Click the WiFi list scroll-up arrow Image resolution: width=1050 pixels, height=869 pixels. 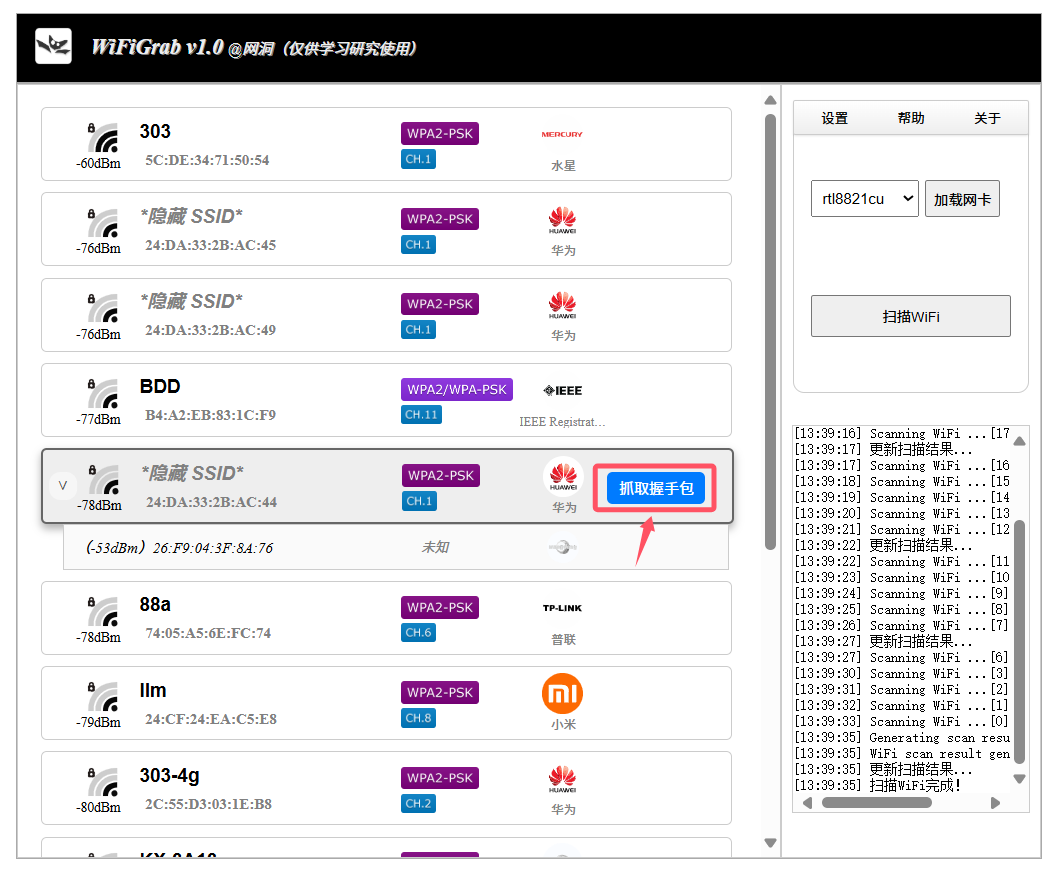click(770, 100)
